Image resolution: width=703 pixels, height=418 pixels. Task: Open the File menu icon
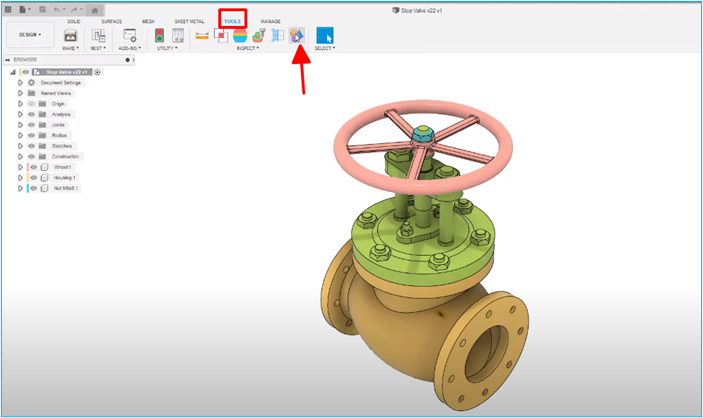(22, 9)
